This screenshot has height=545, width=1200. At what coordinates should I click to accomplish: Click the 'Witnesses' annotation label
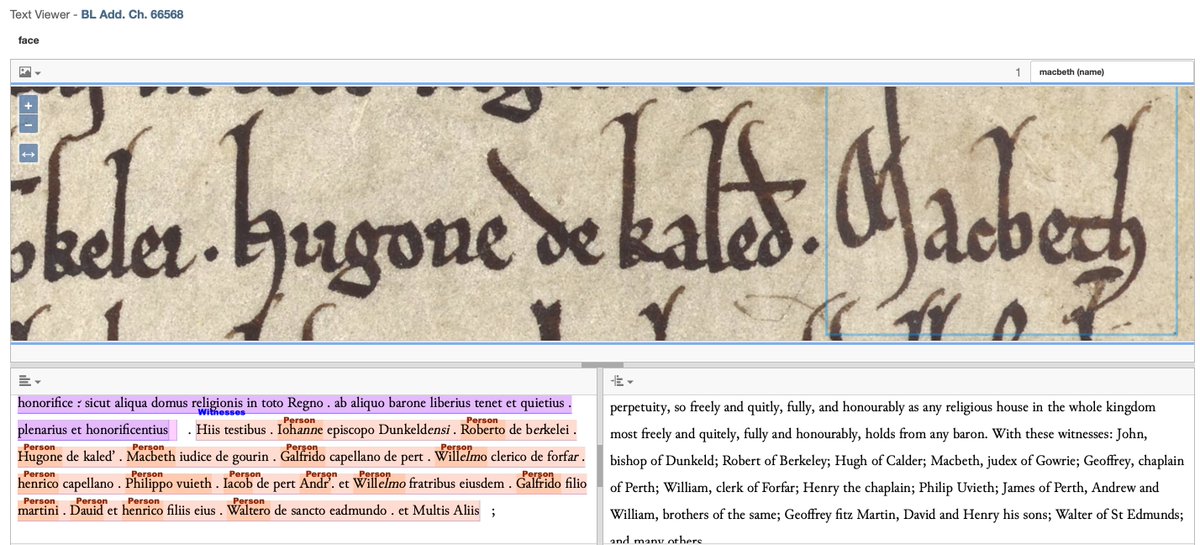pyautogui.click(x=221, y=412)
